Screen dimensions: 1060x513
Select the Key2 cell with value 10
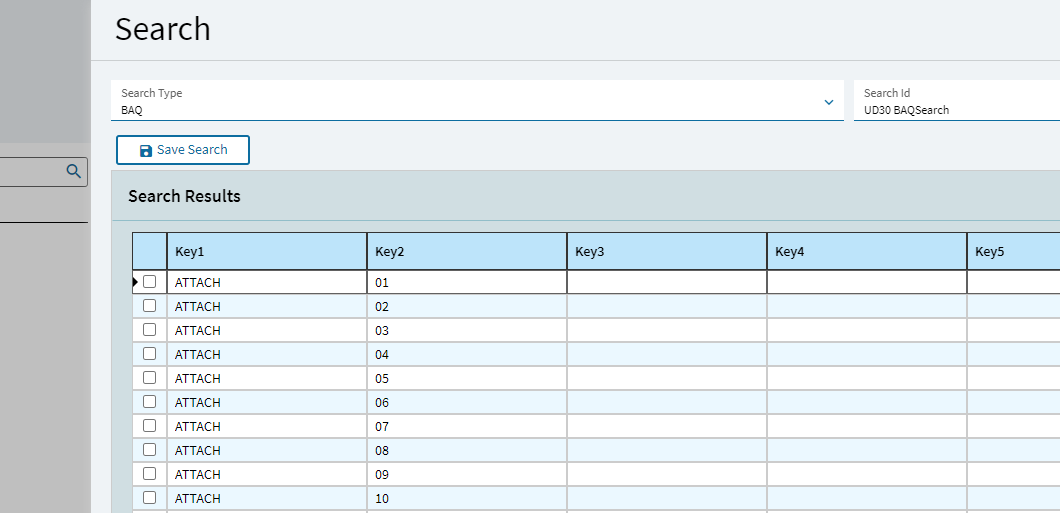[467, 498]
